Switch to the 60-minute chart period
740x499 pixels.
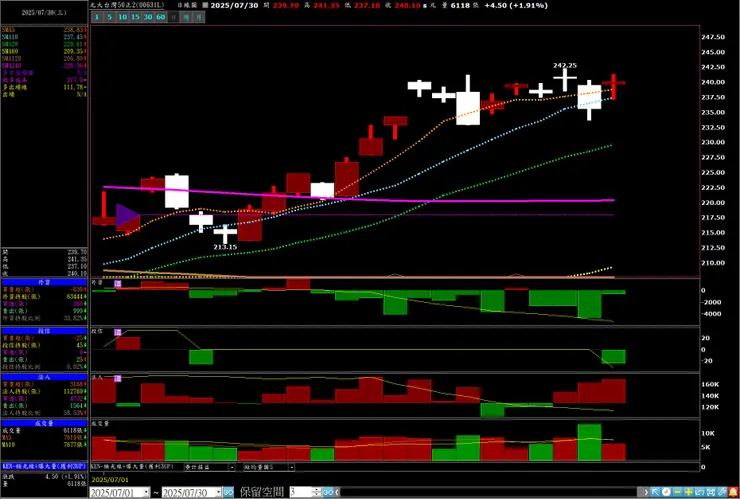coord(161,17)
